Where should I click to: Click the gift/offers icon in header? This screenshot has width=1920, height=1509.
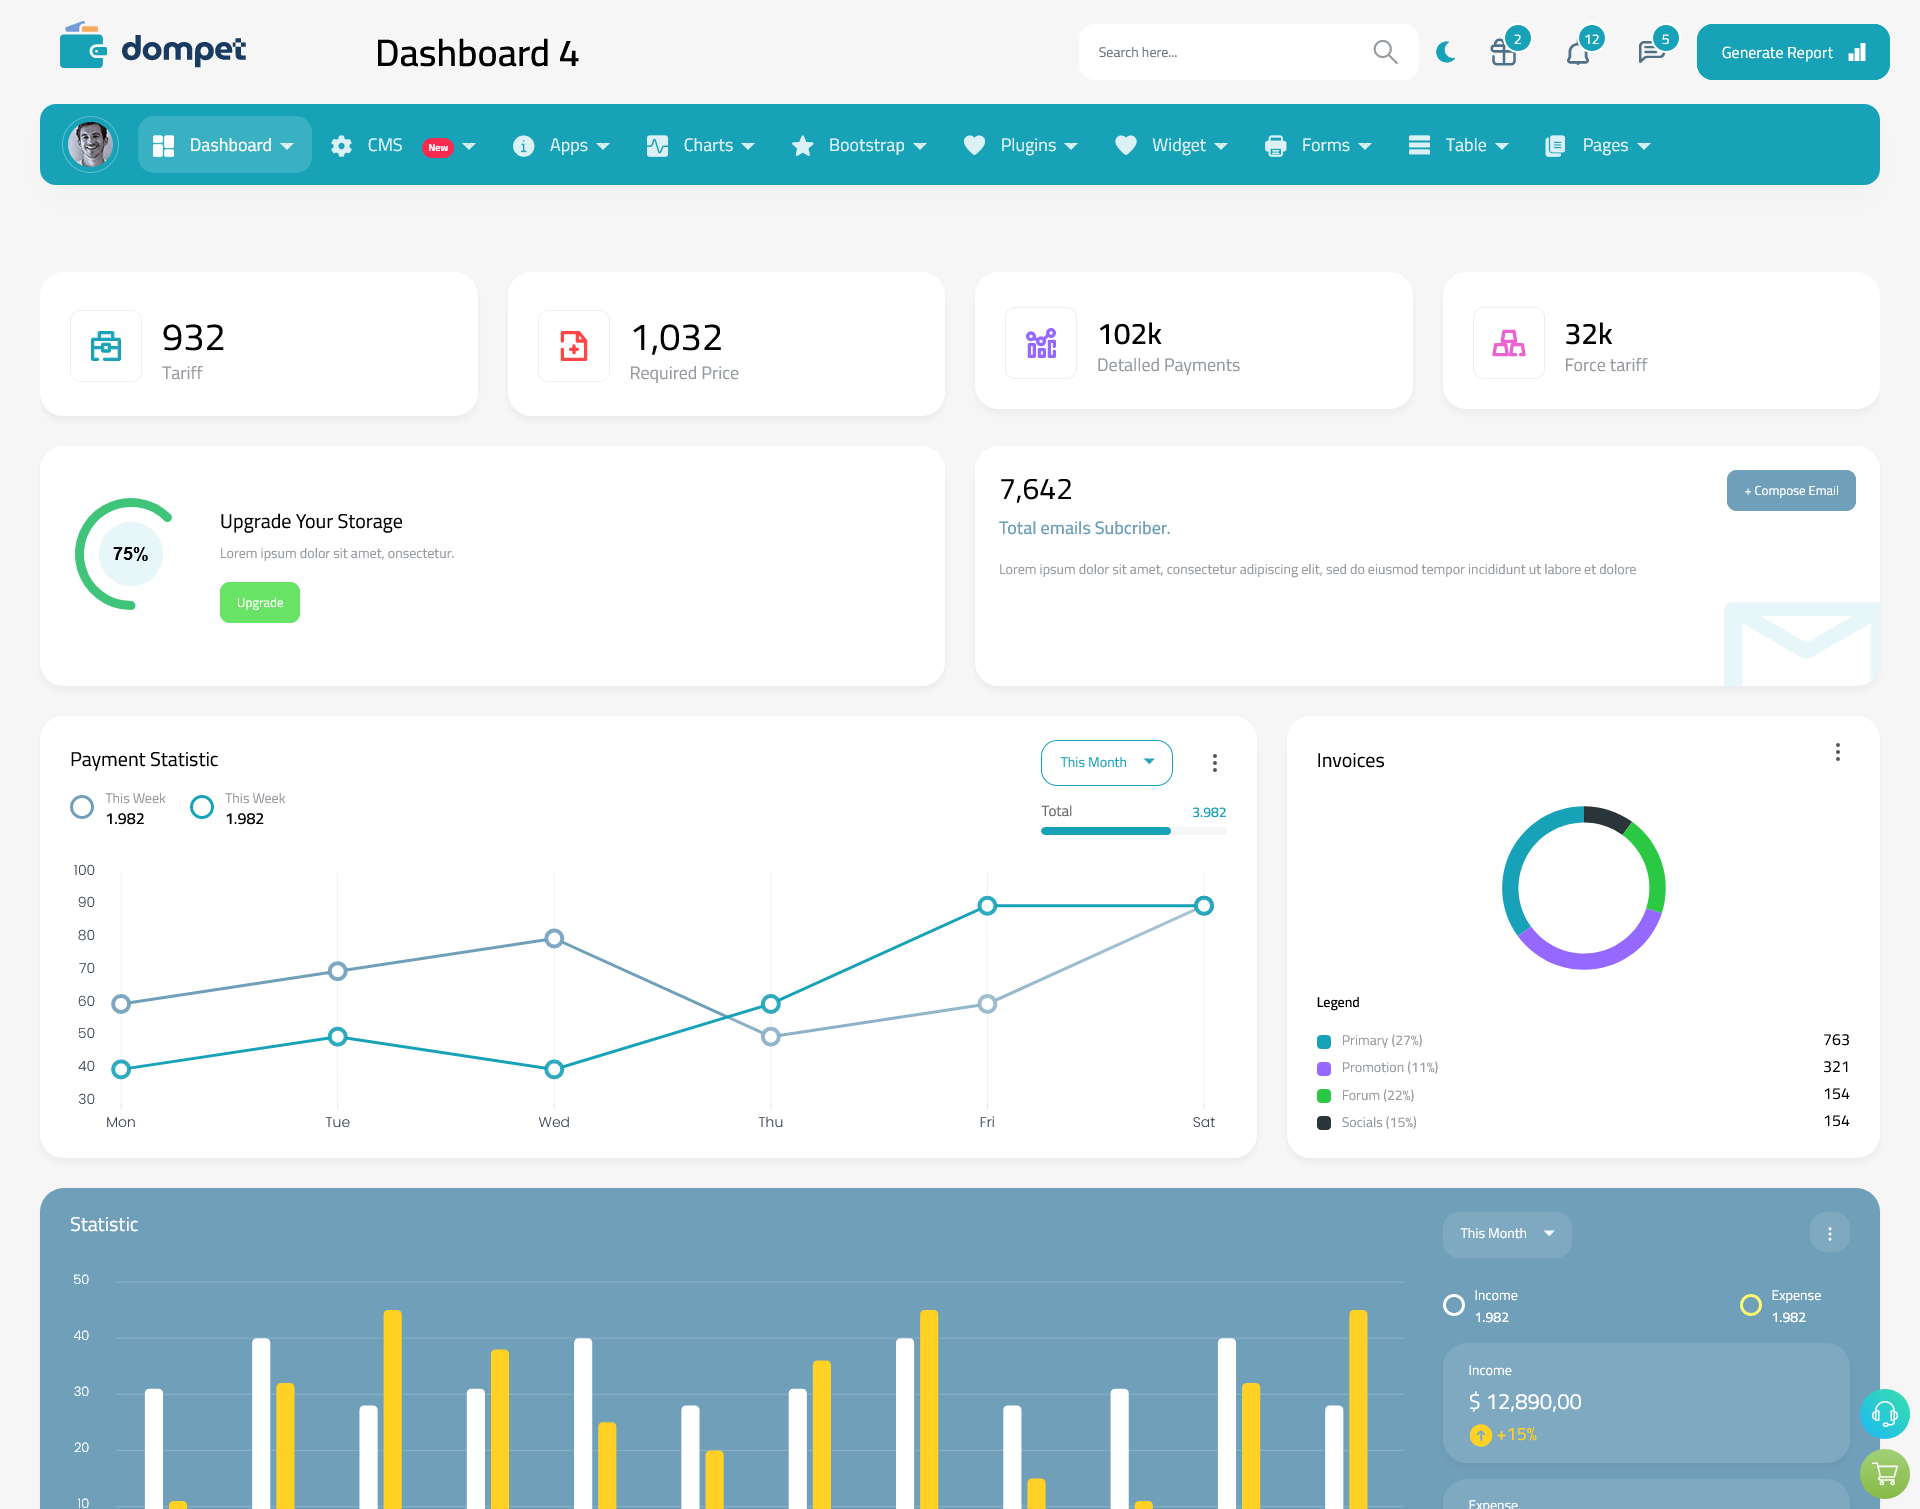click(1504, 51)
